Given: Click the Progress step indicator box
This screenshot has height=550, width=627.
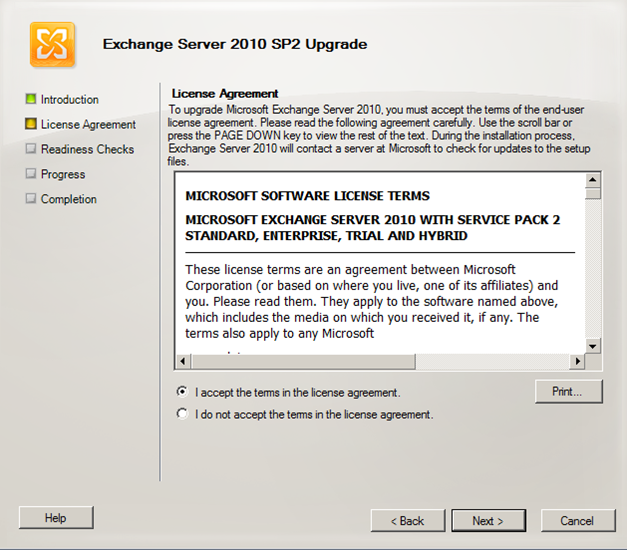Looking at the screenshot, I should 31,174.
